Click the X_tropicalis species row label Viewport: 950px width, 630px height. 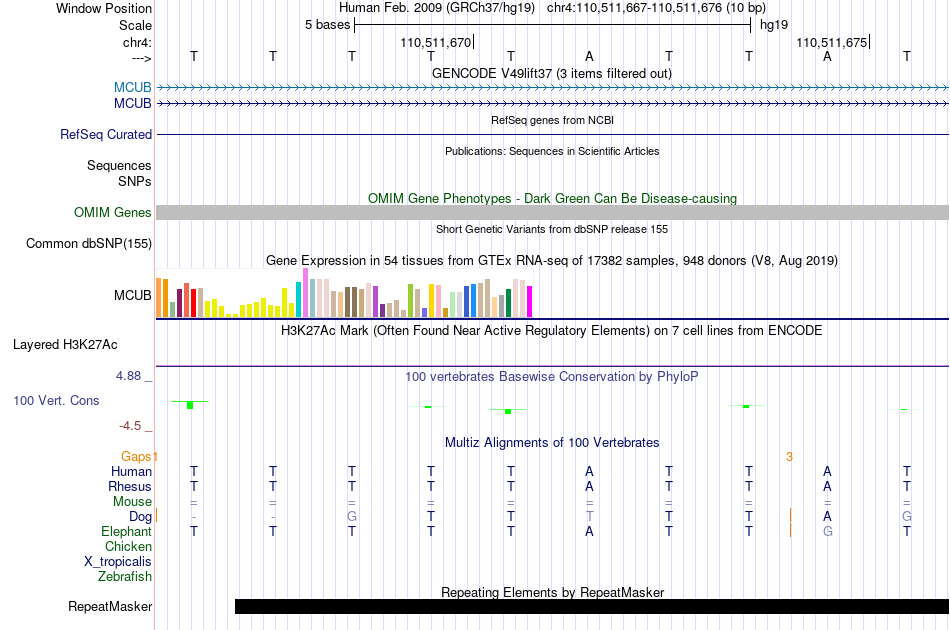[x=118, y=562]
